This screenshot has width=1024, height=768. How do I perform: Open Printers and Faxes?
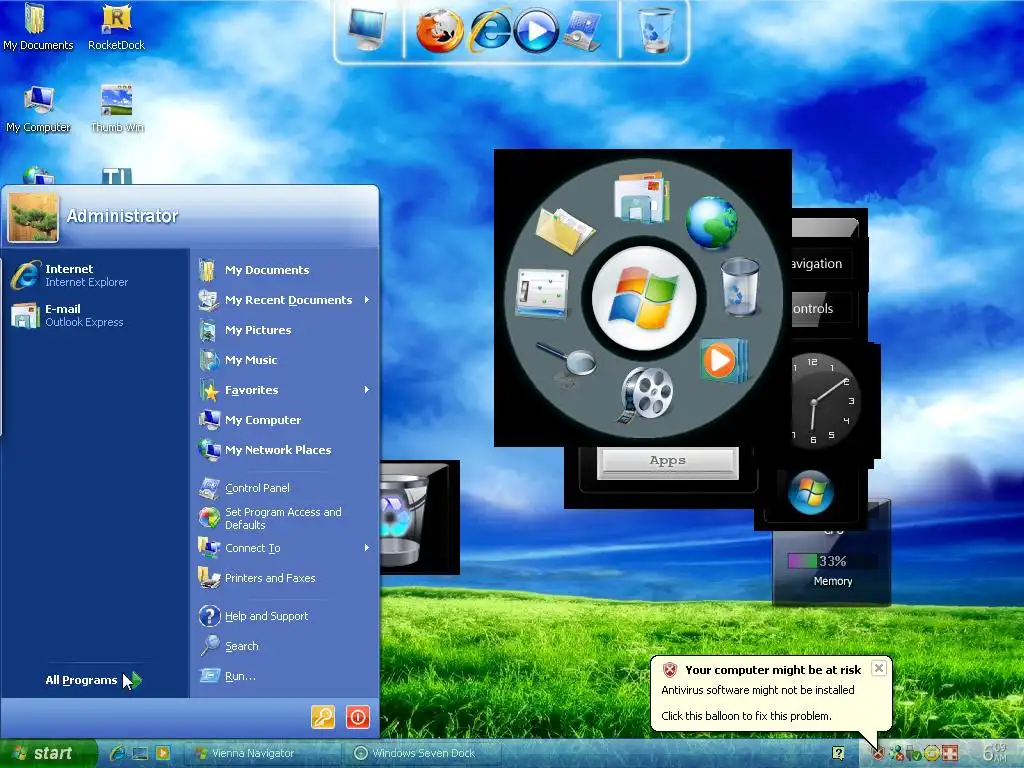point(284,578)
